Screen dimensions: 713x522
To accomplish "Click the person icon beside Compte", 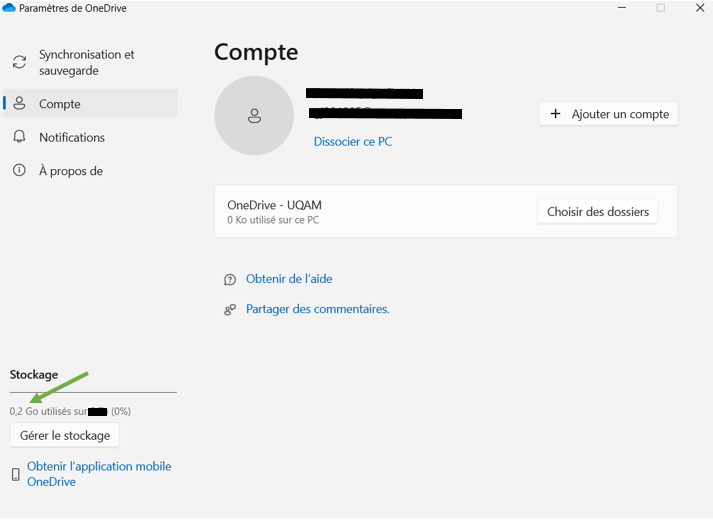I will 19,103.
